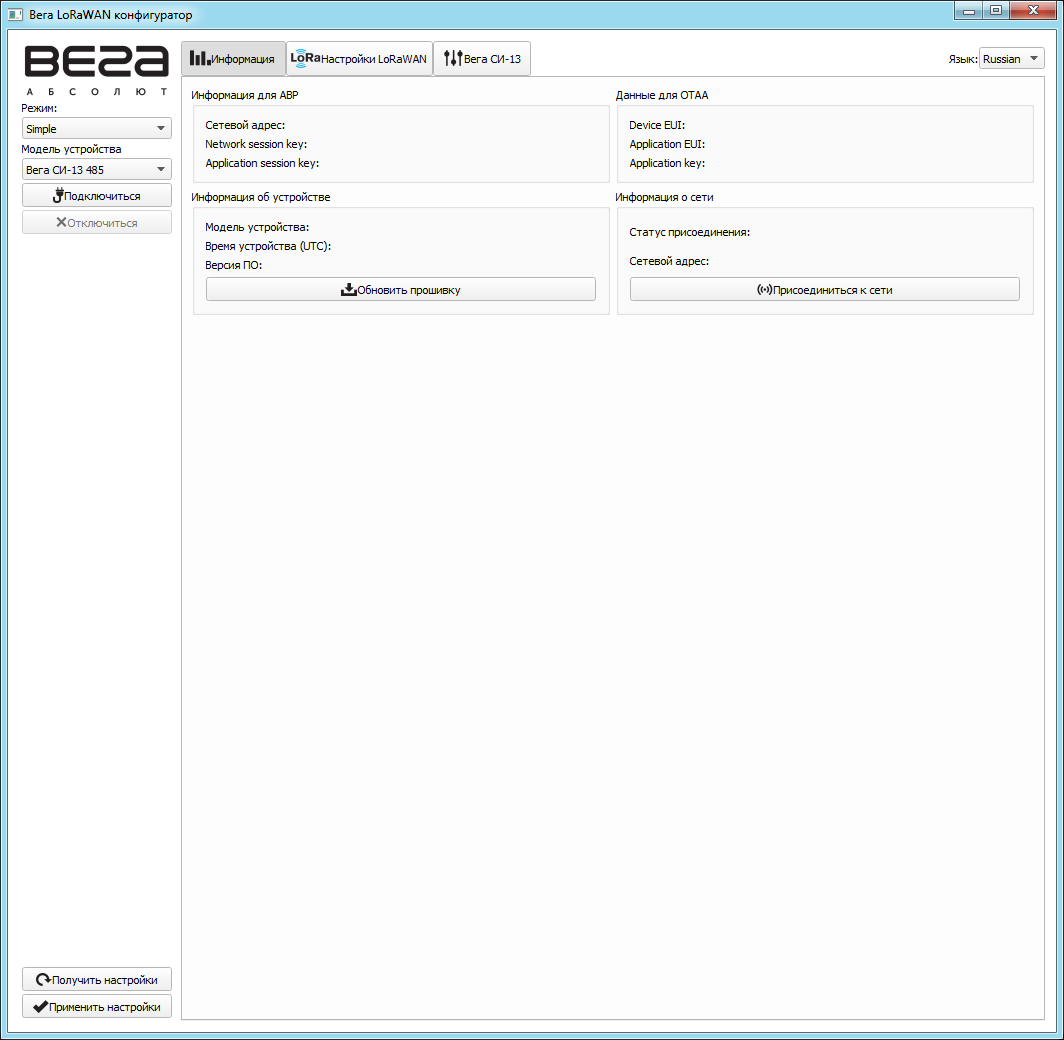Viewport: 1064px width, 1040px height.
Task: Click Сетевой адрес label in network info
Action: (x=669, y=261)
